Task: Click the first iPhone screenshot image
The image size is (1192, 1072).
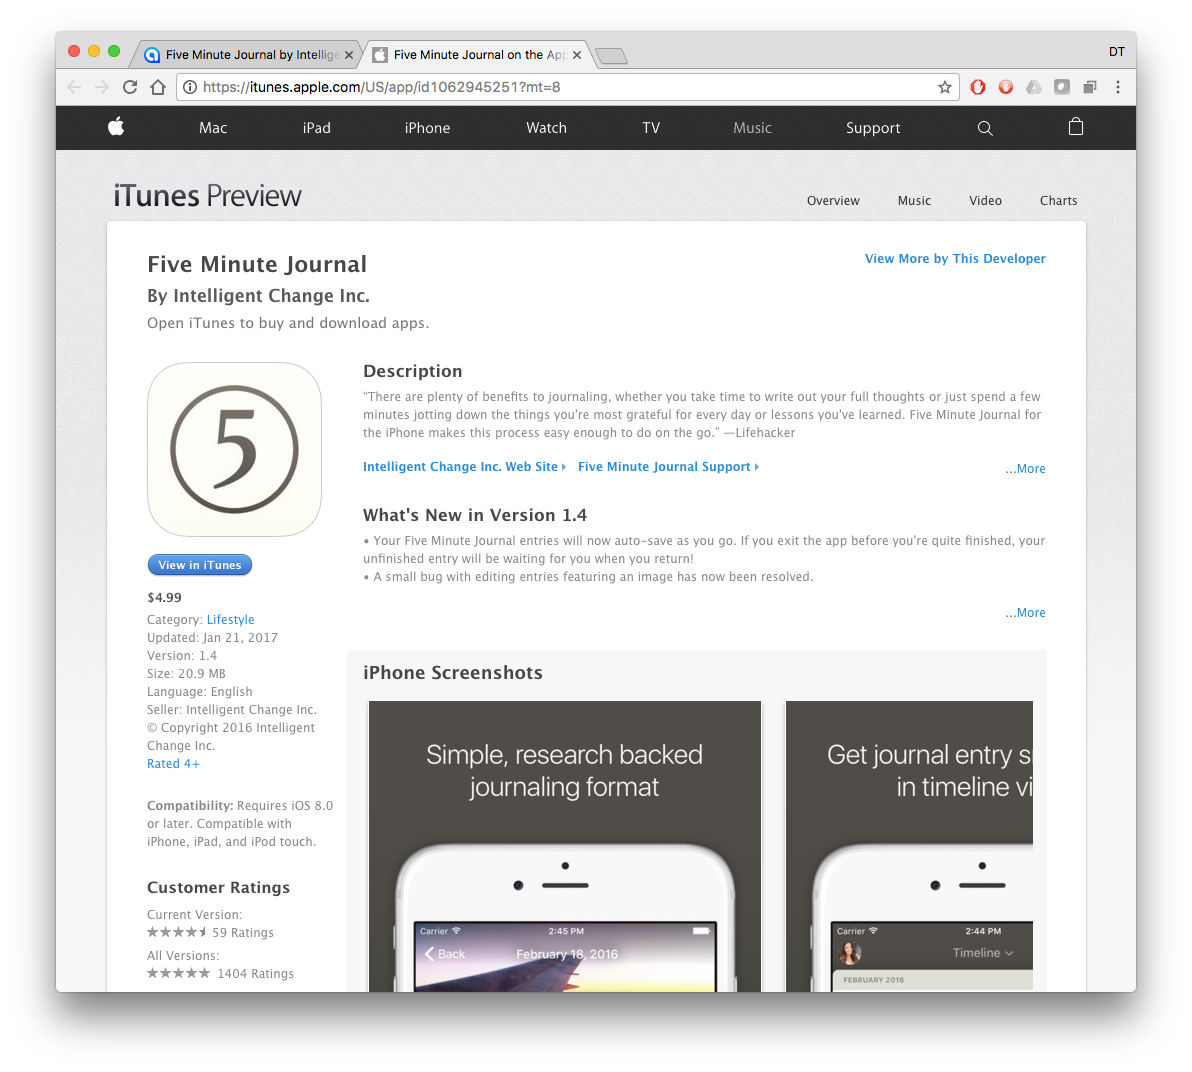Action: pyautogui.click(x=565, y=846)
